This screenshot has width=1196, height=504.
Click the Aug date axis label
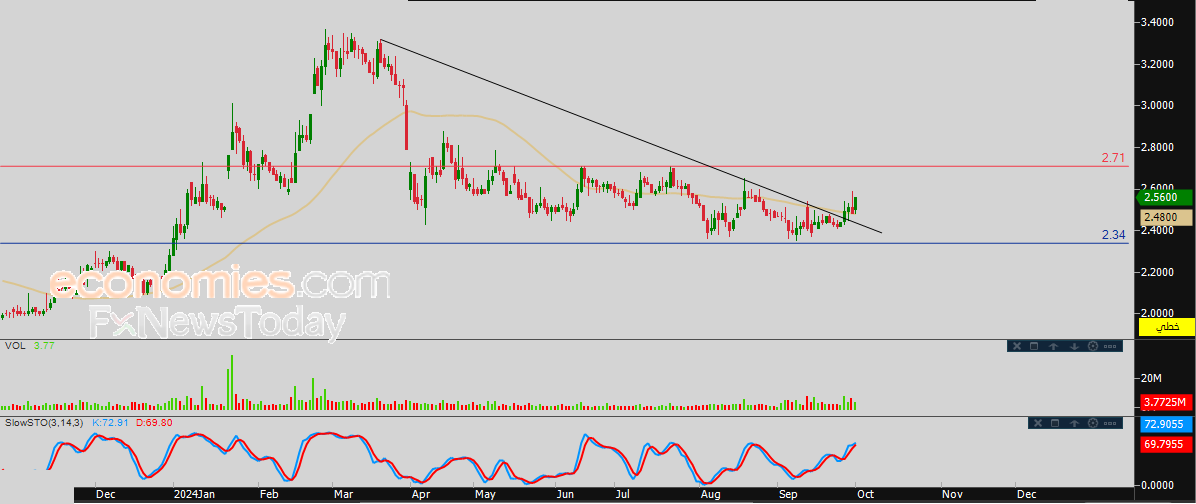pyautogui.click(x=711, y=494)
